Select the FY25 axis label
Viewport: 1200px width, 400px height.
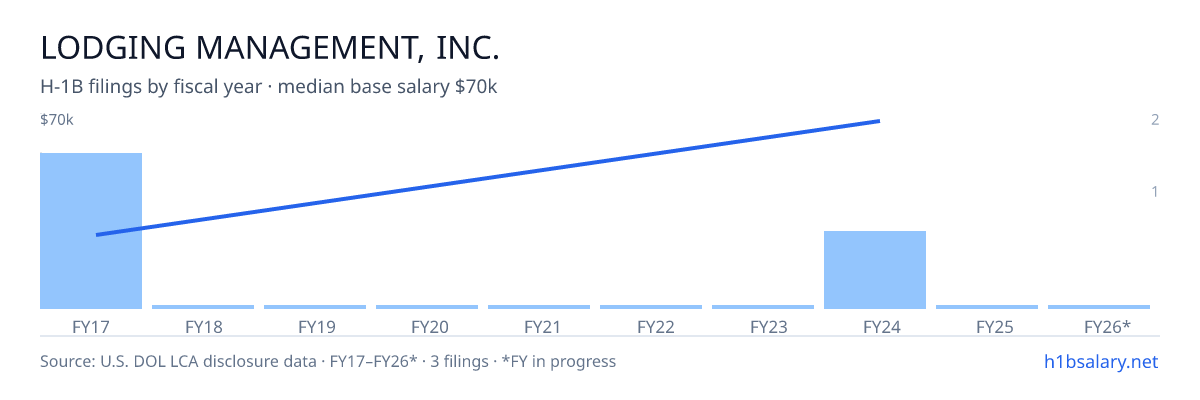point(987,327)
